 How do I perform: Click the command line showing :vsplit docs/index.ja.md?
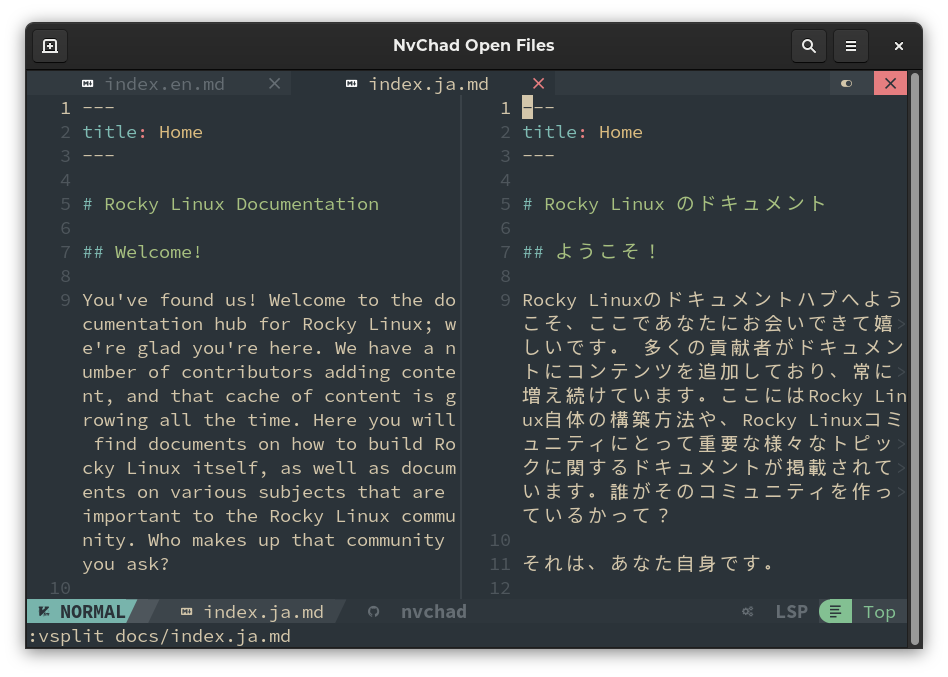tap(160, 636)
